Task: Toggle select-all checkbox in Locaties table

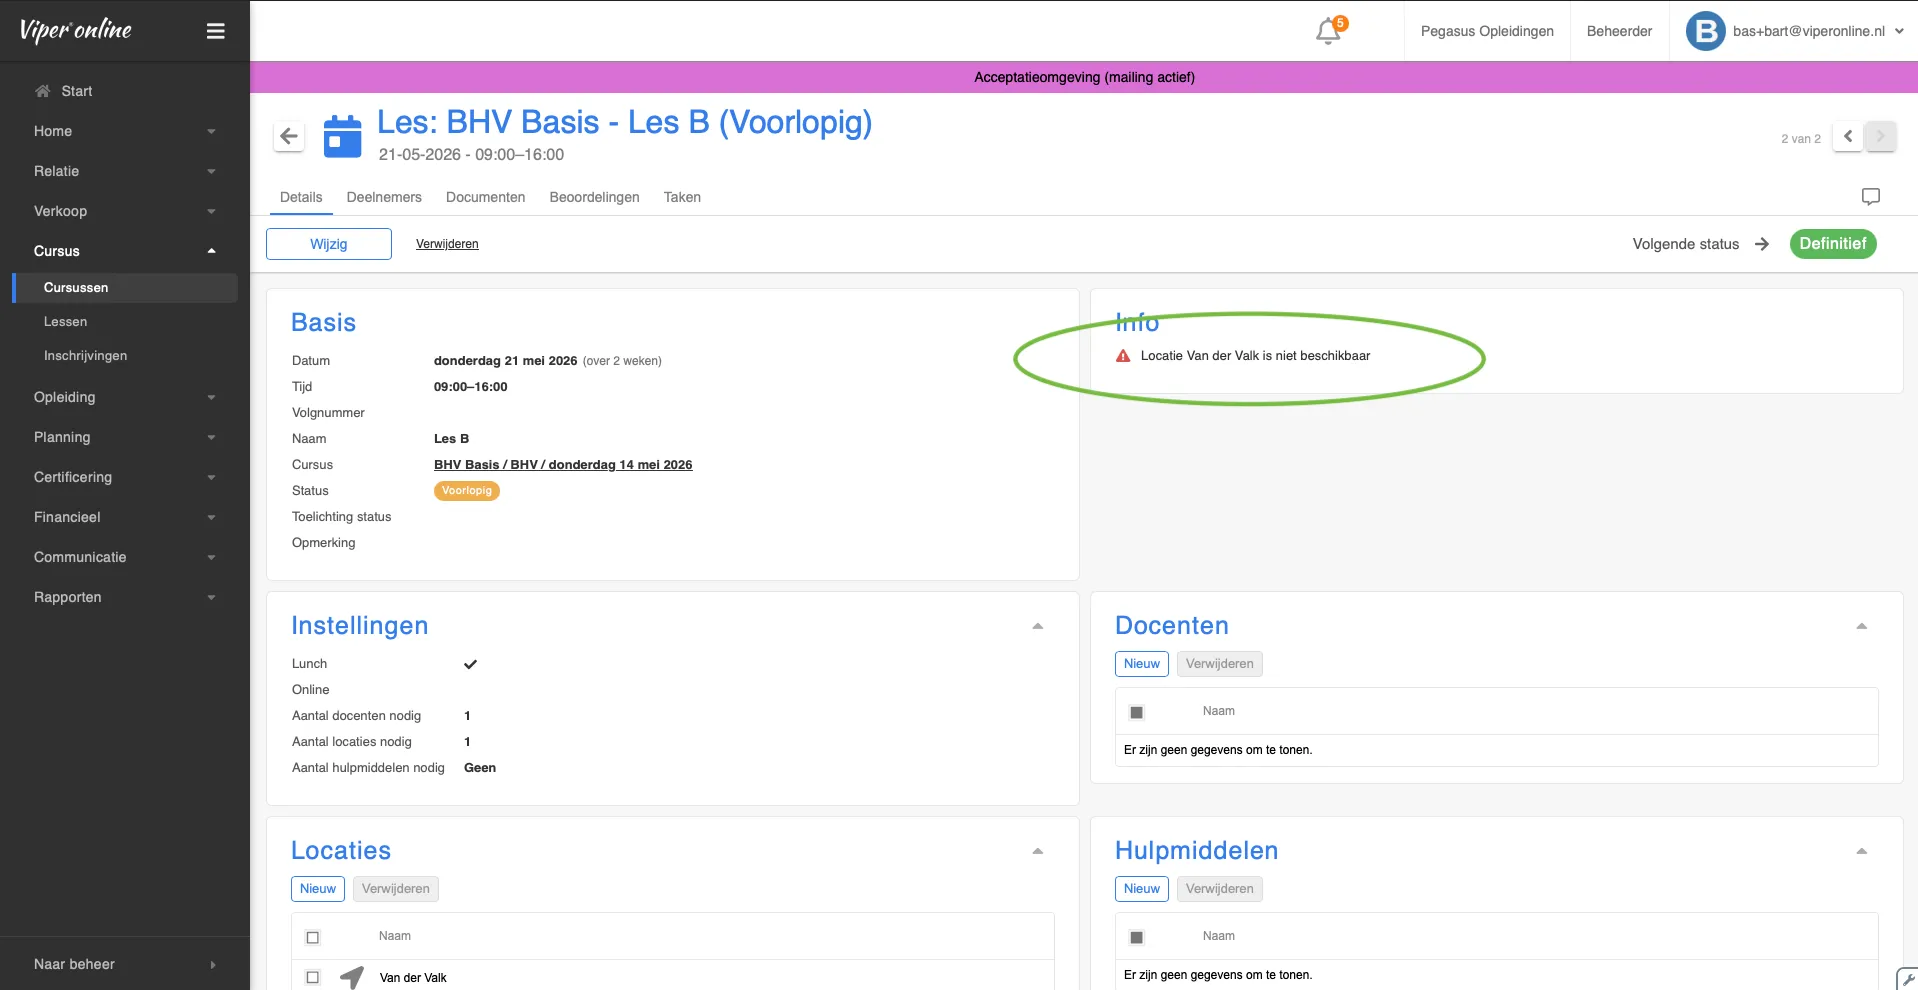Action: coord(313,937)
